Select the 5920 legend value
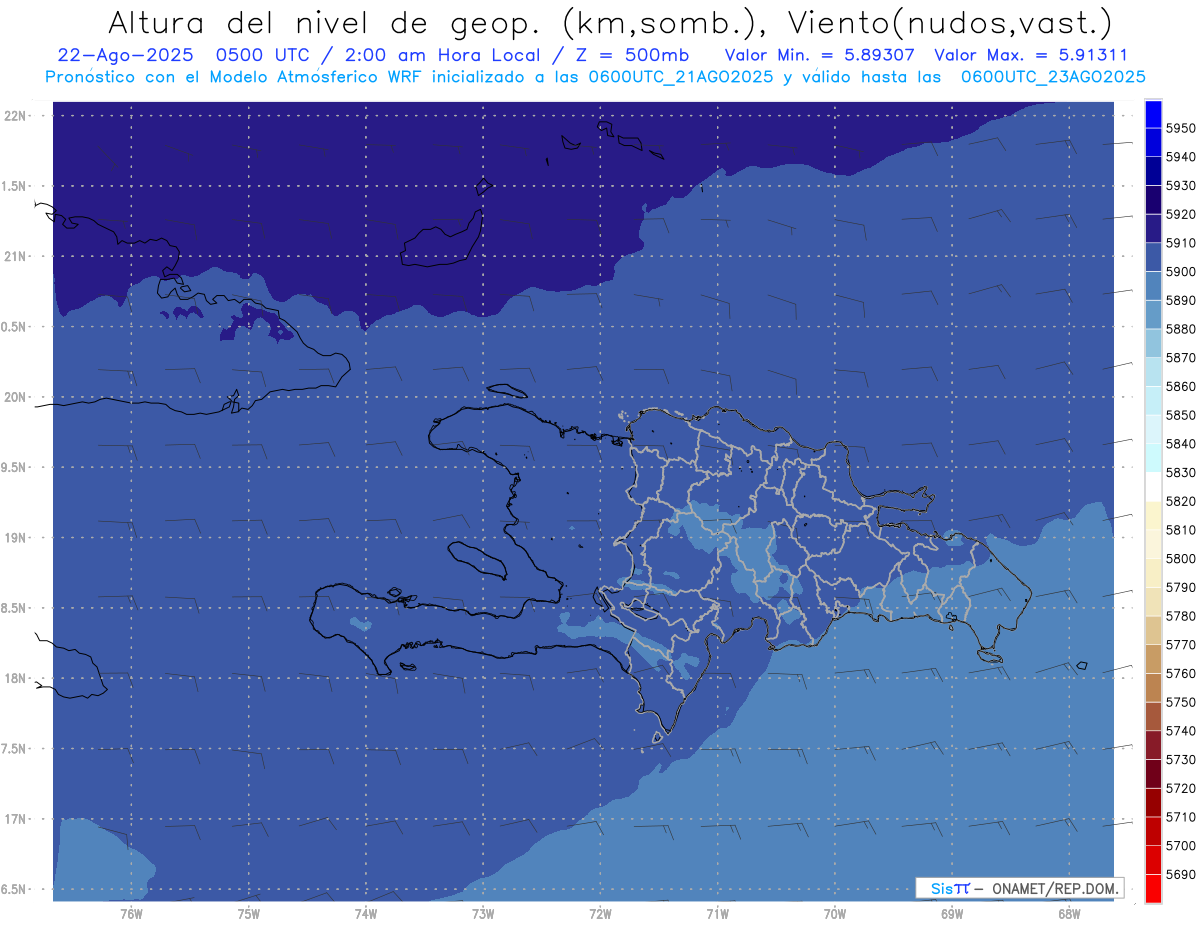This screenshot has height=927, width=1200. [1181, 215]
